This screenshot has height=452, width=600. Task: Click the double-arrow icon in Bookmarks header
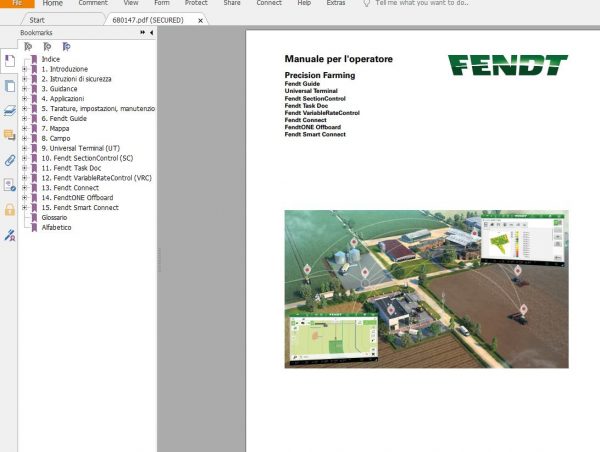click(x=143, y=33)
